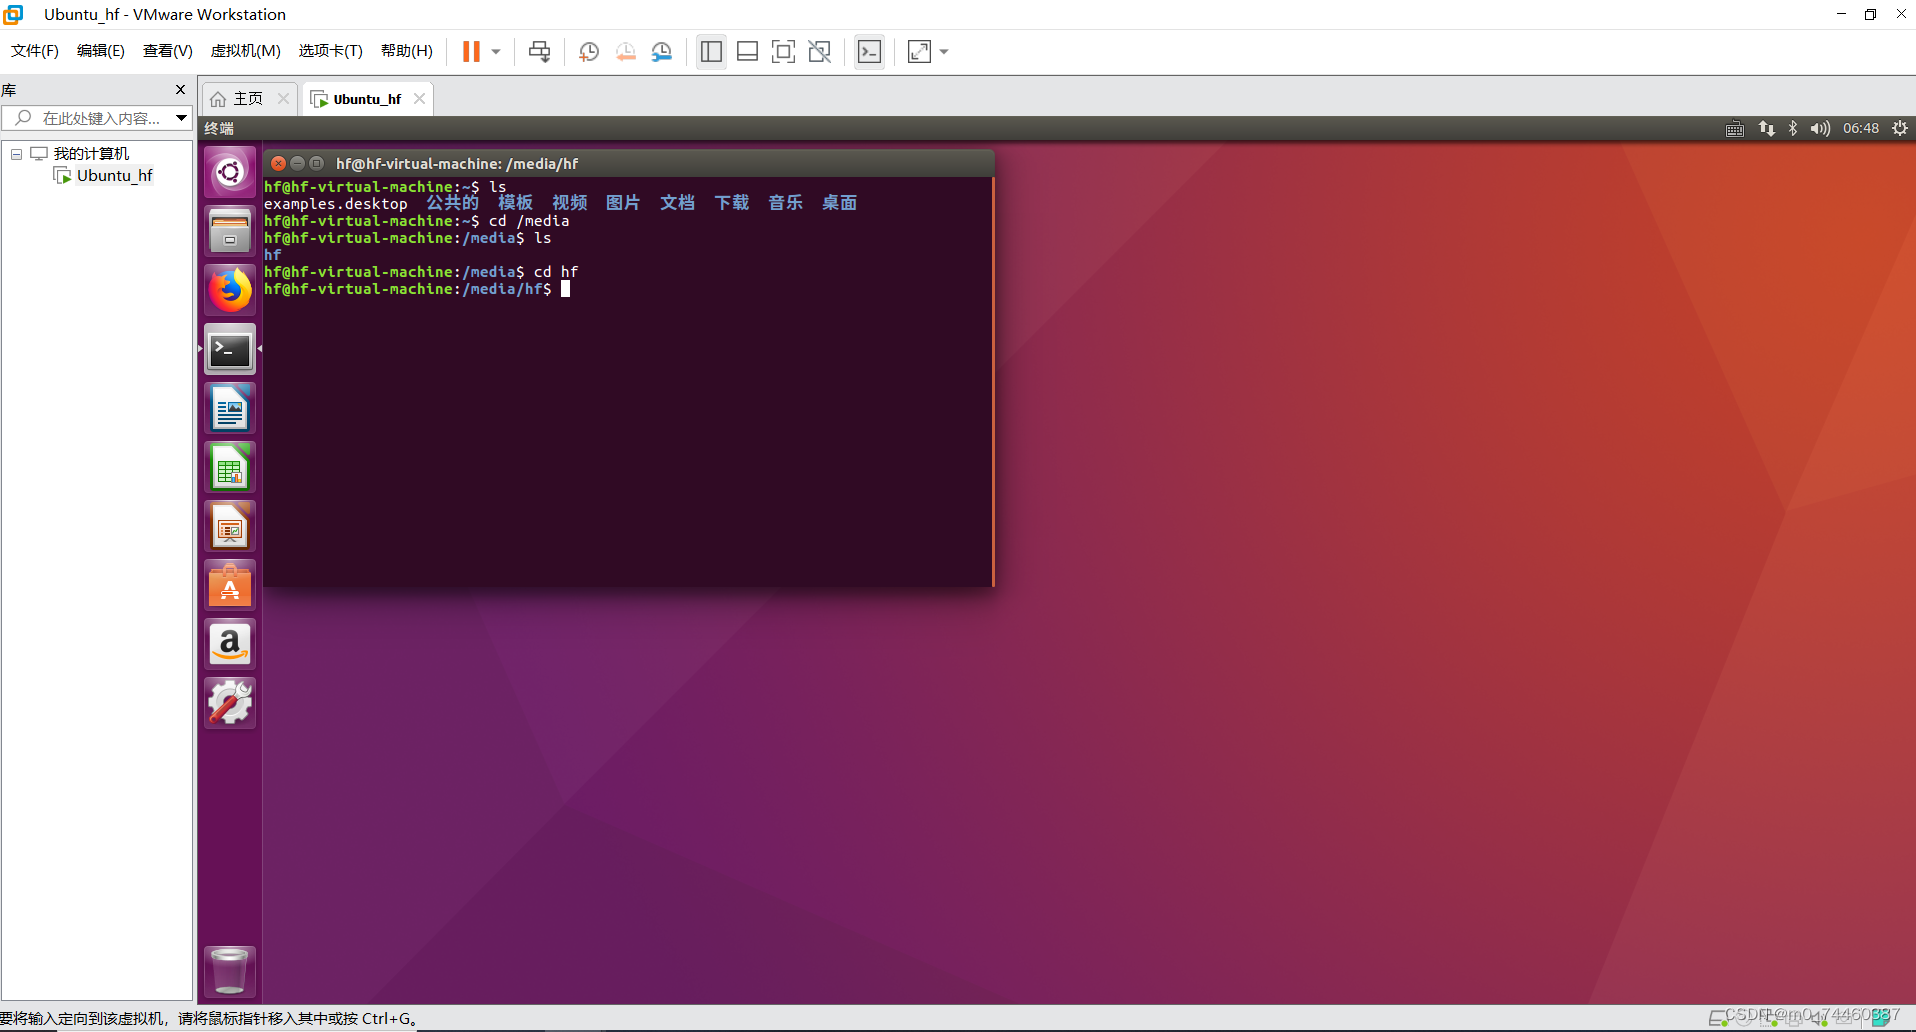Launch Firefox from the launcher
Viewport: 1916px width, 1032px height.
tap(230, 290)
